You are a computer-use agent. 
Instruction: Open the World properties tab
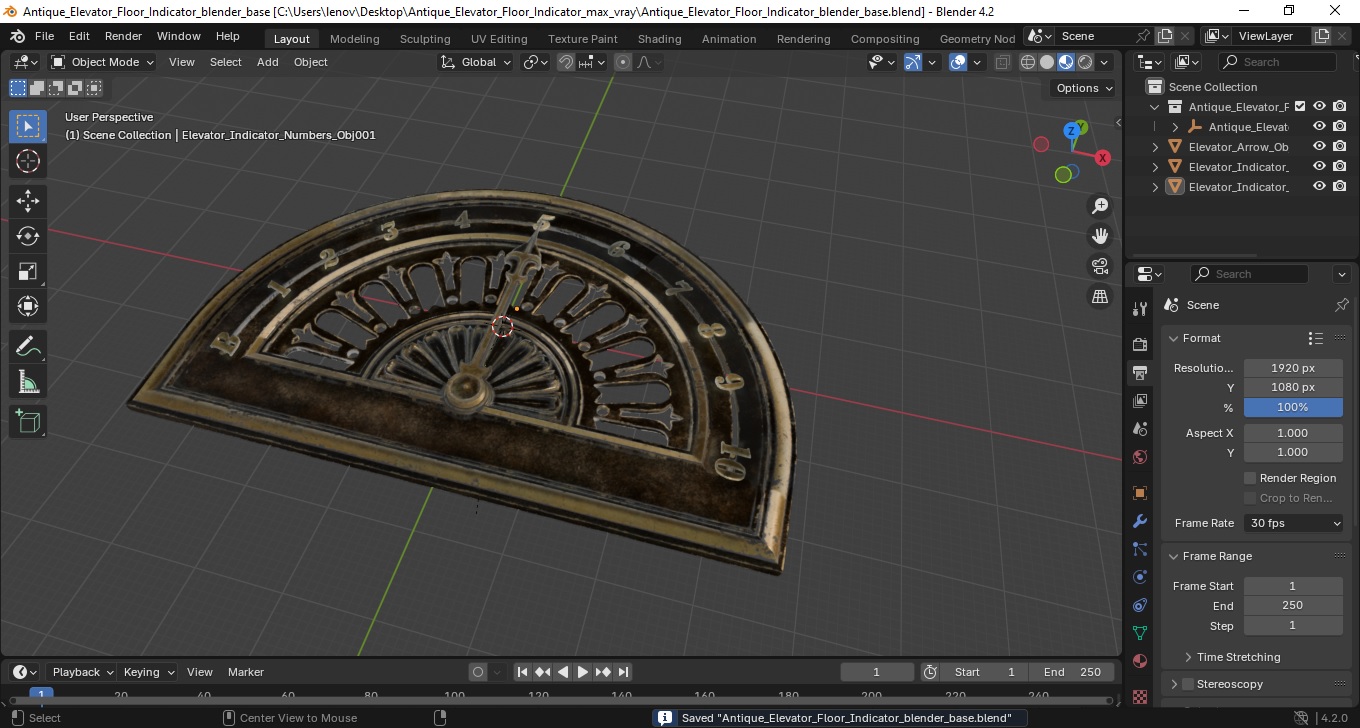[x=1139, y=457]
